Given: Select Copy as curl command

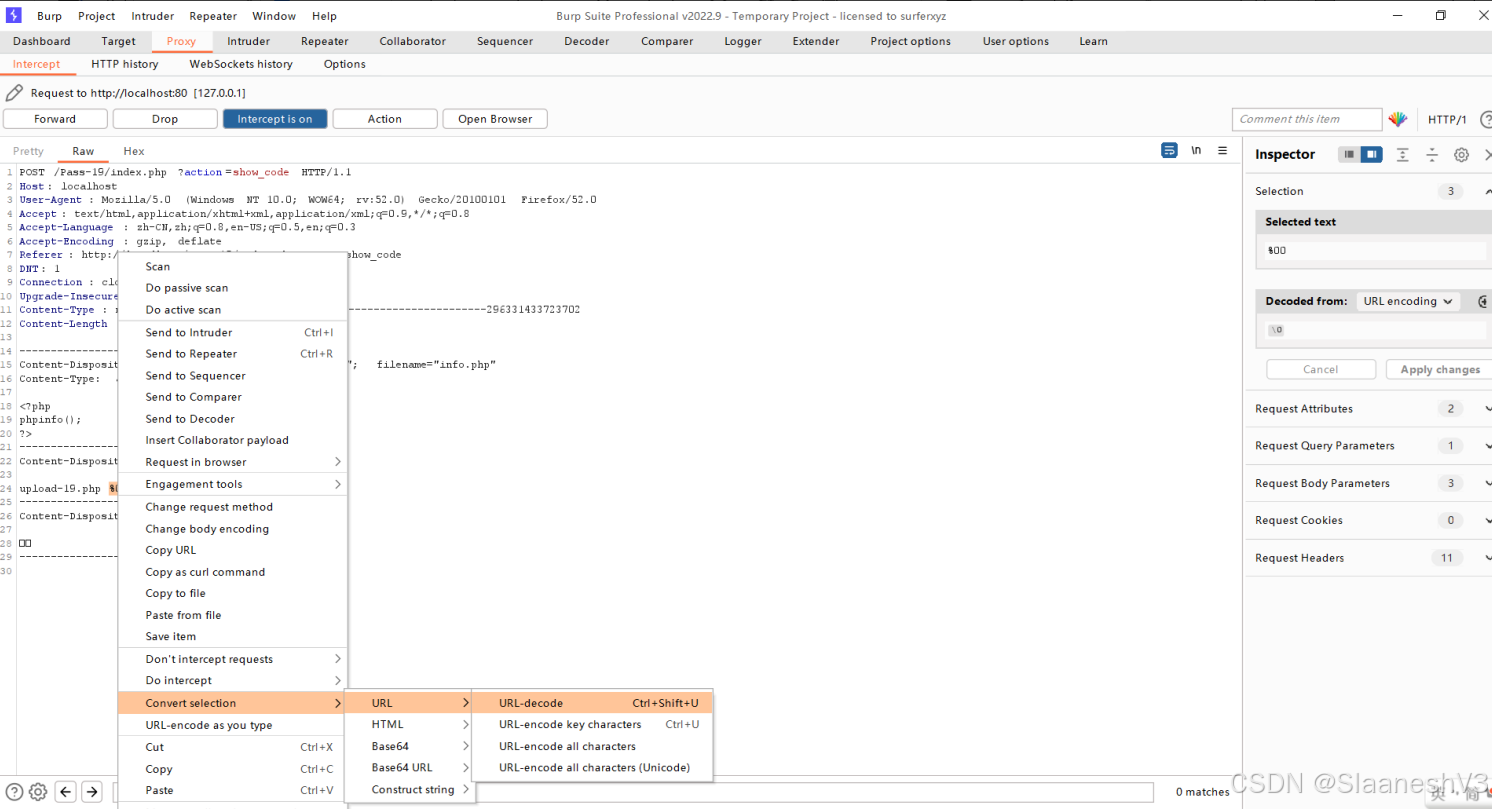Looking at the screenshot, I should click(233, 572).
